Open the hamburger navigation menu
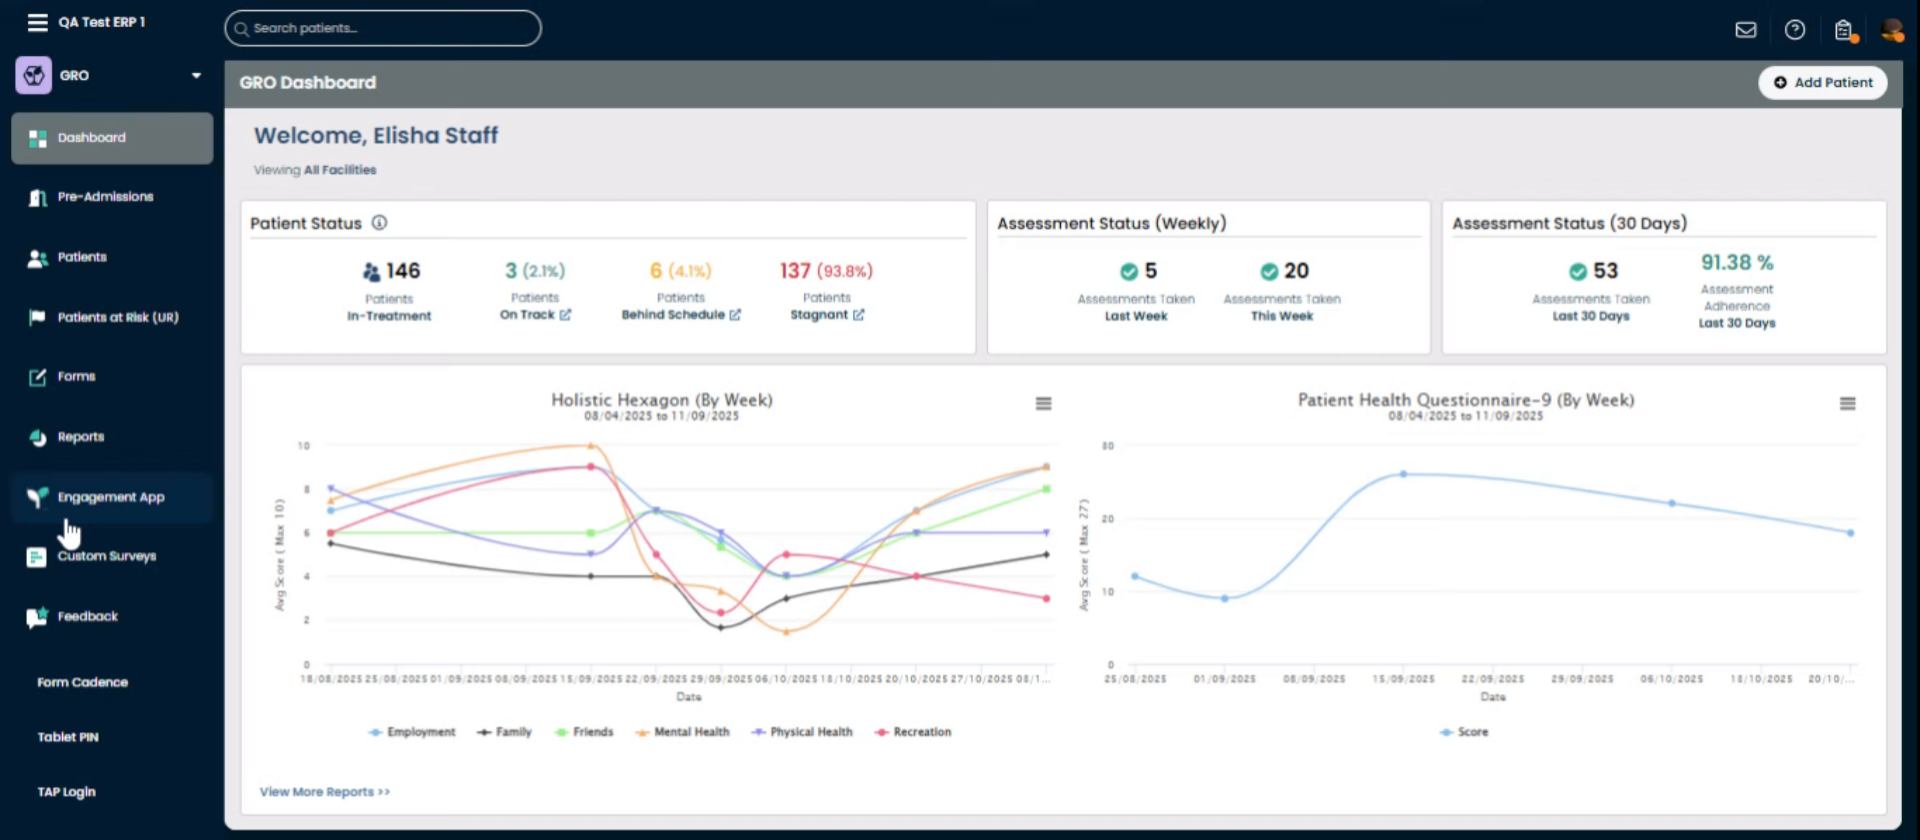This screenshot has height=840, width=1920. 37,22
